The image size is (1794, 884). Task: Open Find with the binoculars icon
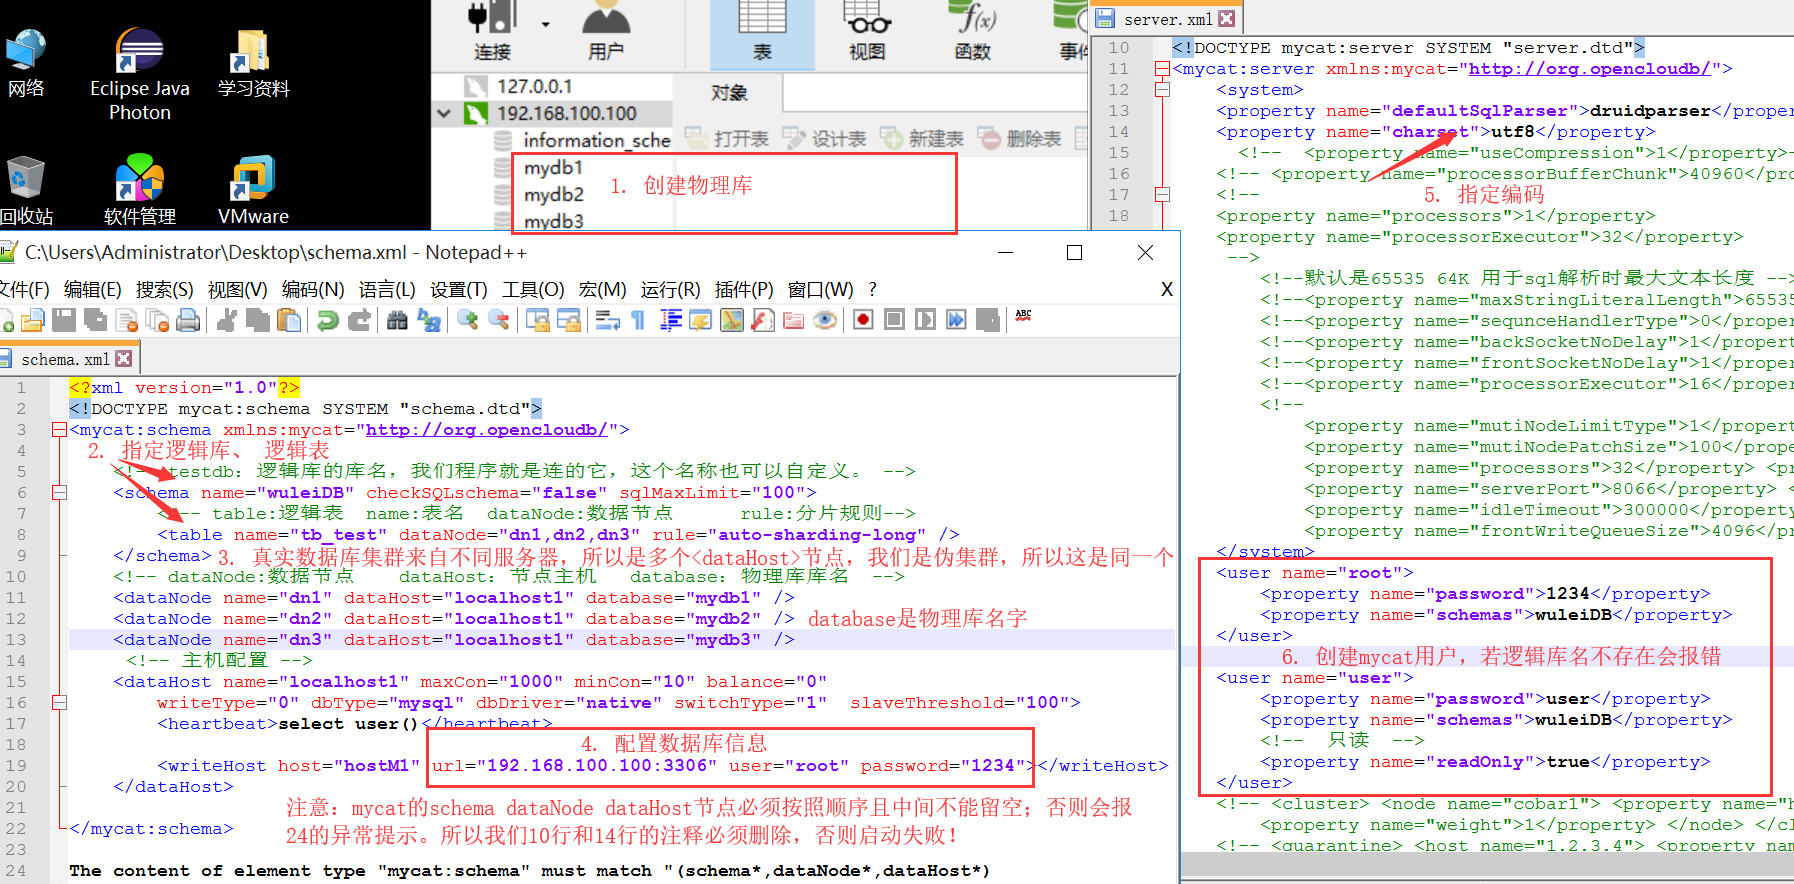(x=397, y=320)
